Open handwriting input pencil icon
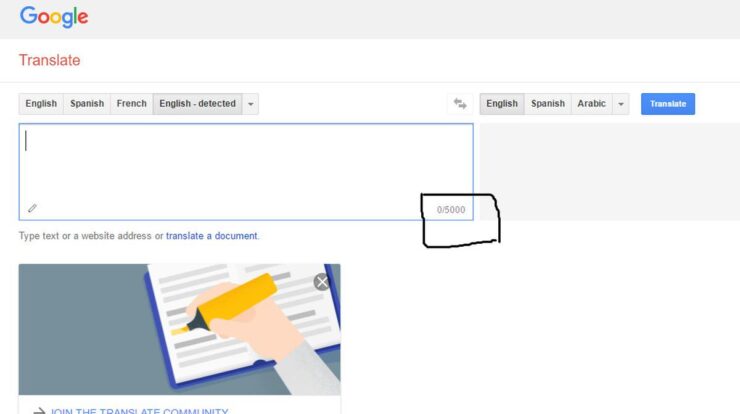Screen dimensions: 740x414 pos(32,208)
